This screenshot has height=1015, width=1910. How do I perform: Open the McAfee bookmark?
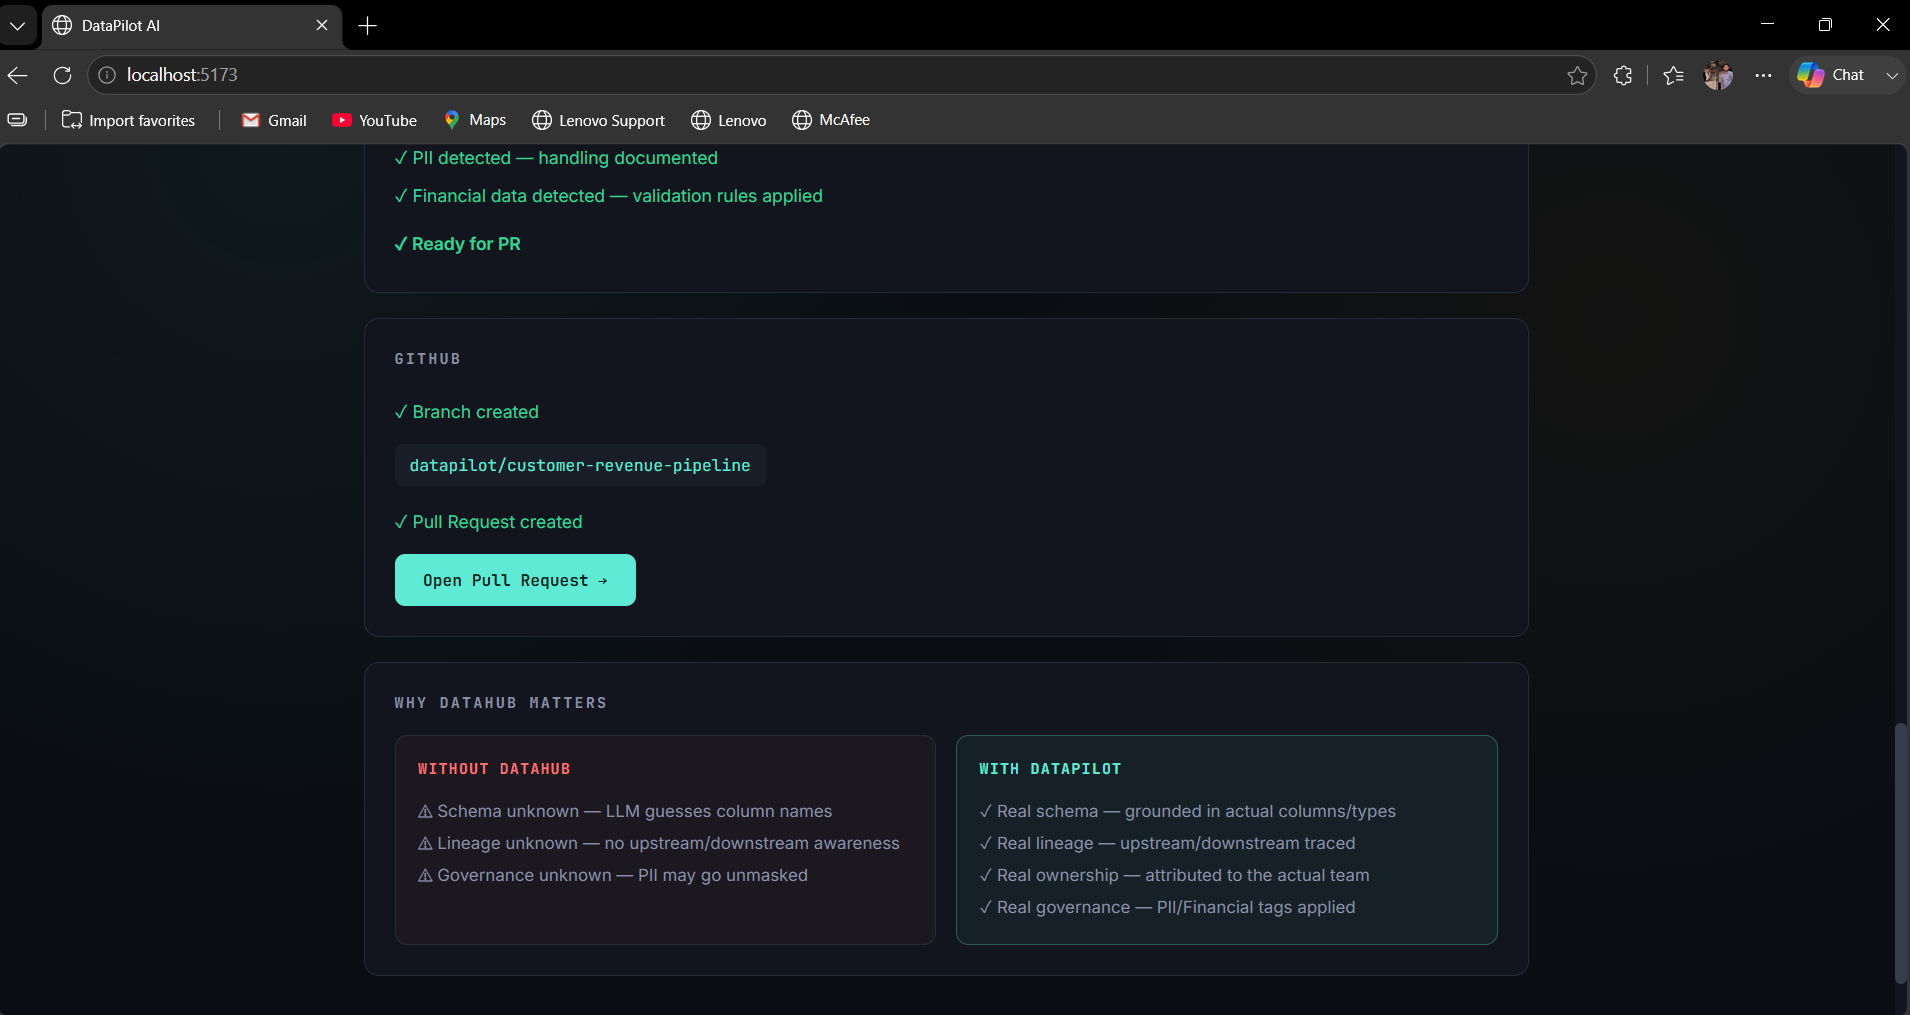831,120
